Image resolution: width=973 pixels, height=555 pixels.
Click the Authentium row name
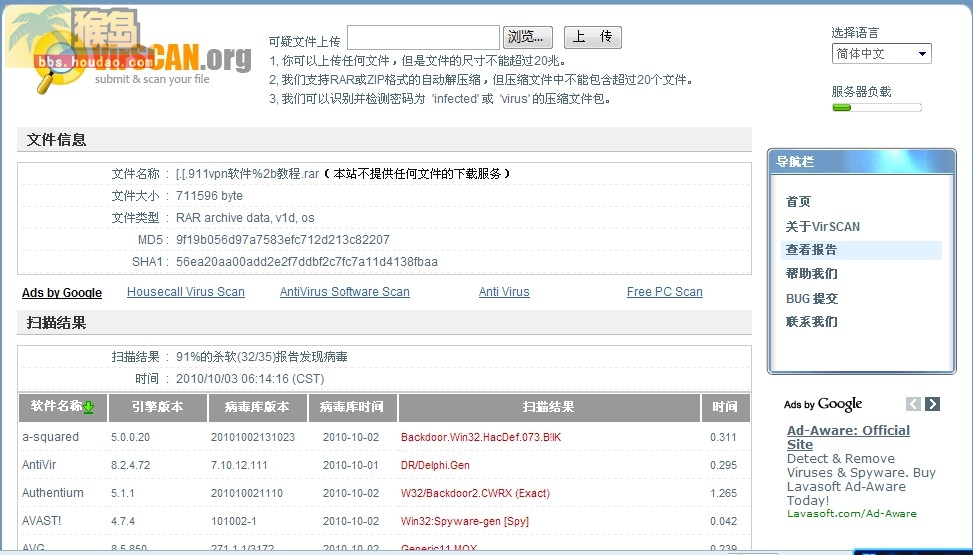[53, 493]
